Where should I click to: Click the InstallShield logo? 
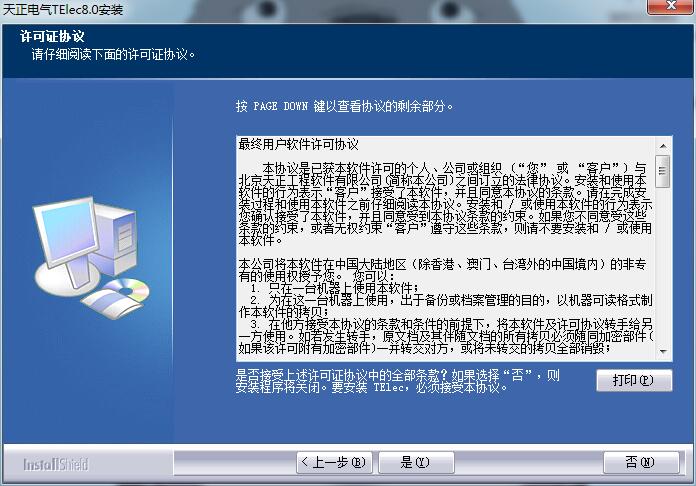click(x=56, y=464)
